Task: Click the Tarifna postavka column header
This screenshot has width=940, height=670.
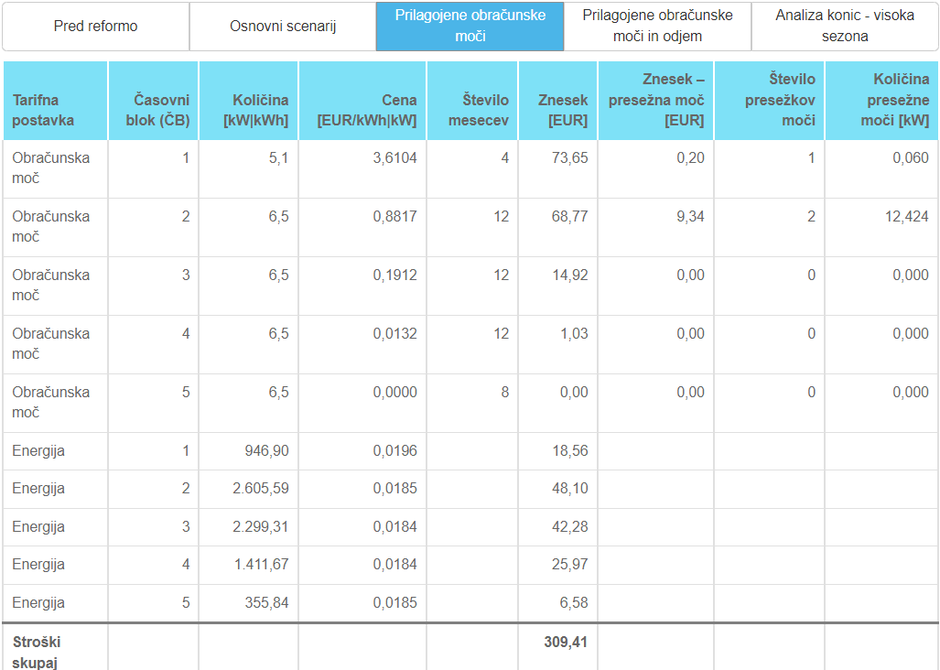Action: 43,110
